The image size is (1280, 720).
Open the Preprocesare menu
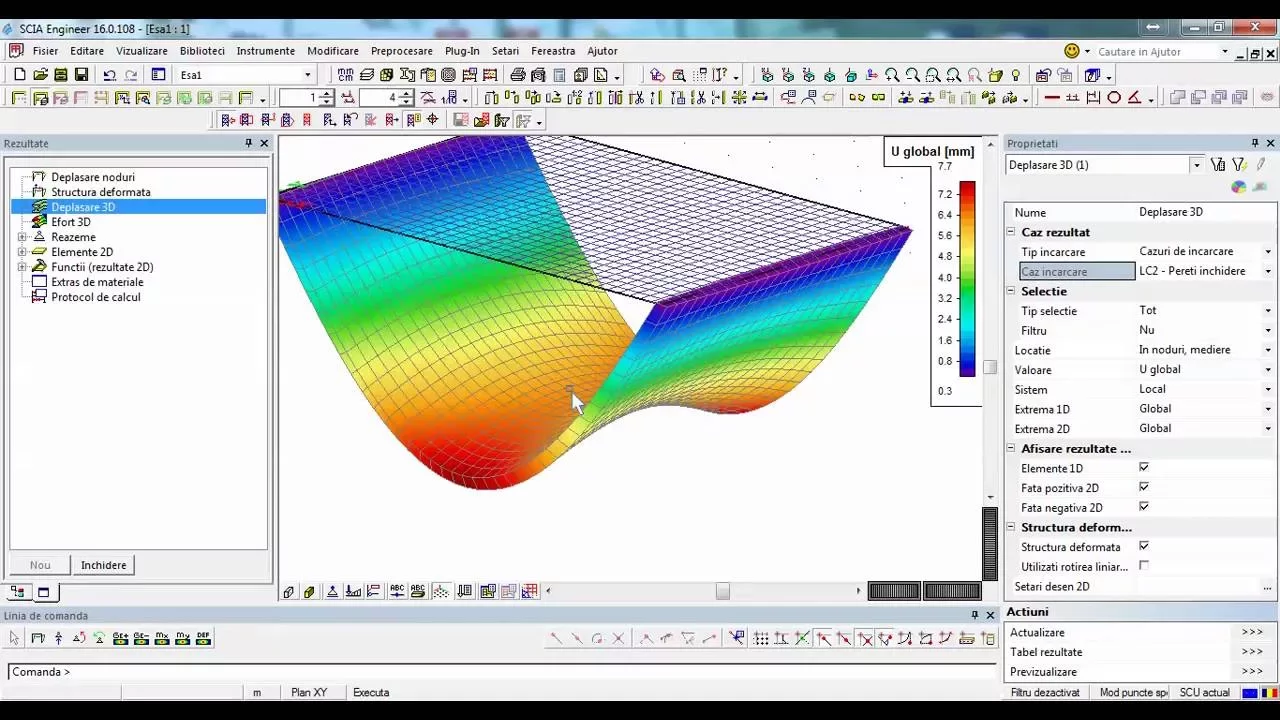(402, 51)
